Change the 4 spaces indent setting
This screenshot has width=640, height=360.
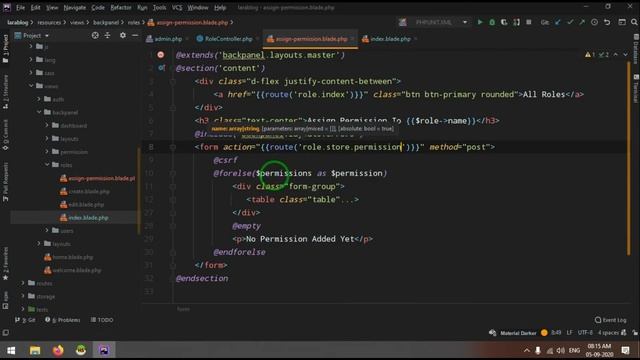[608, 333]
